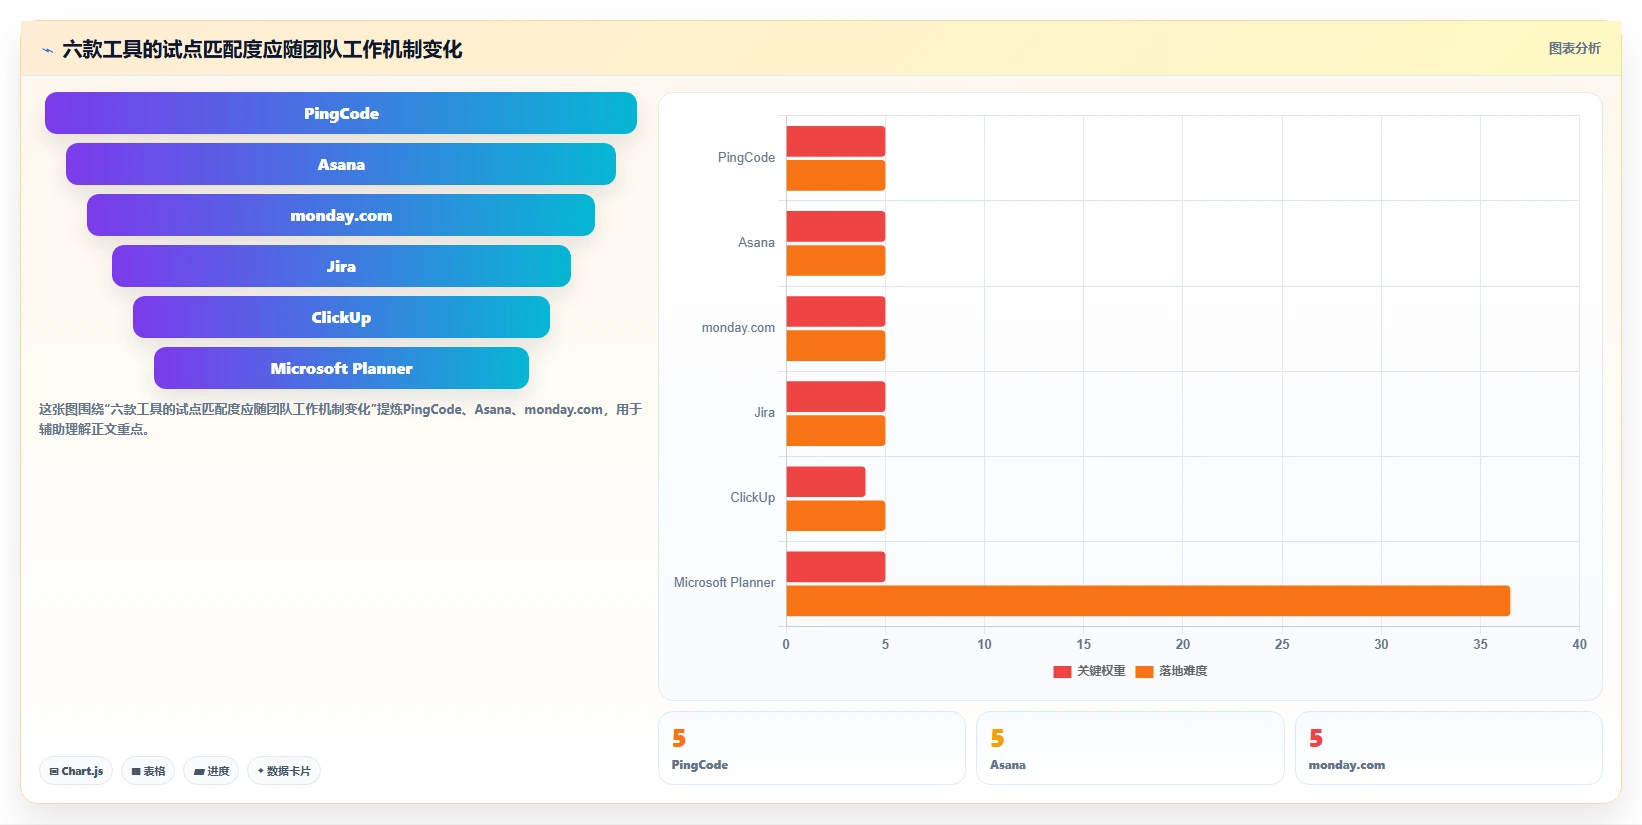Click Asana's orange 落地难度 chart bar
The height and width of the screenshot is (825, 1642).
click(836, 260)
